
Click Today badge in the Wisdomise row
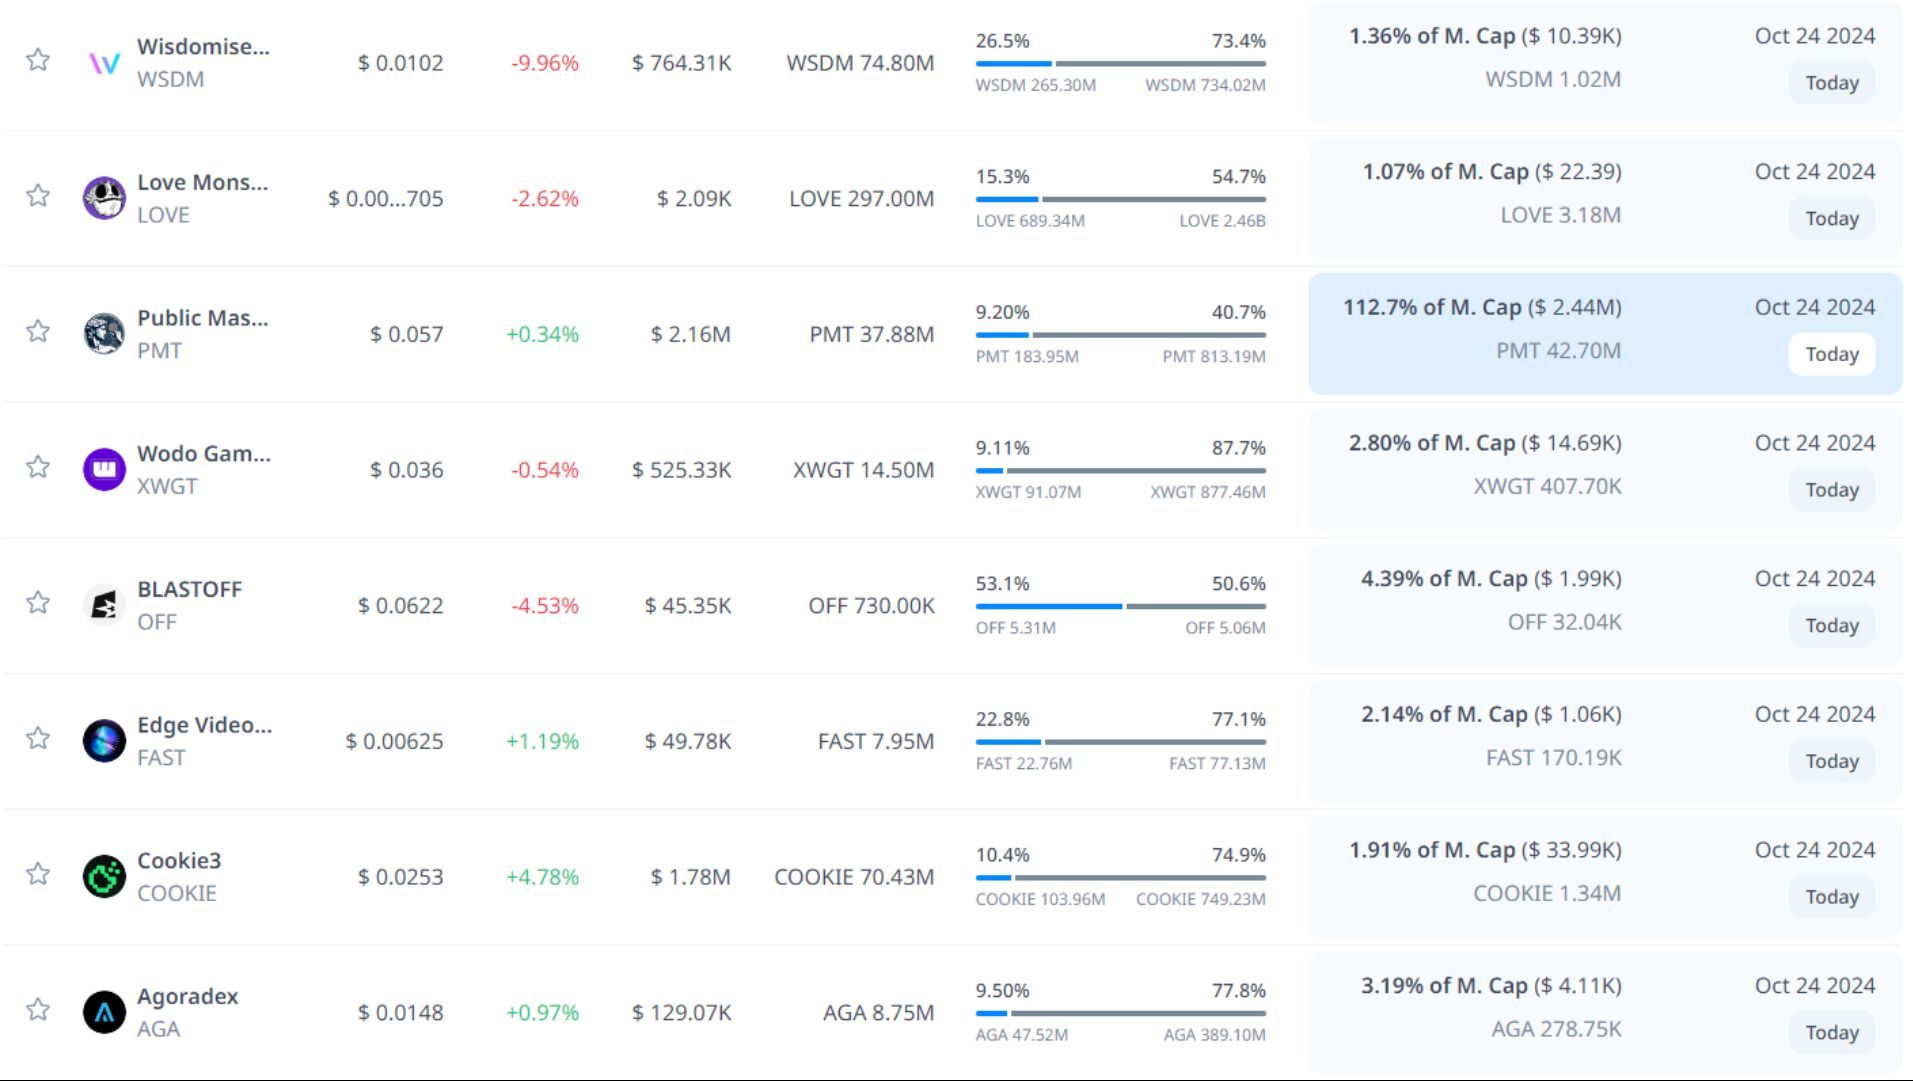pos(1831,83)
